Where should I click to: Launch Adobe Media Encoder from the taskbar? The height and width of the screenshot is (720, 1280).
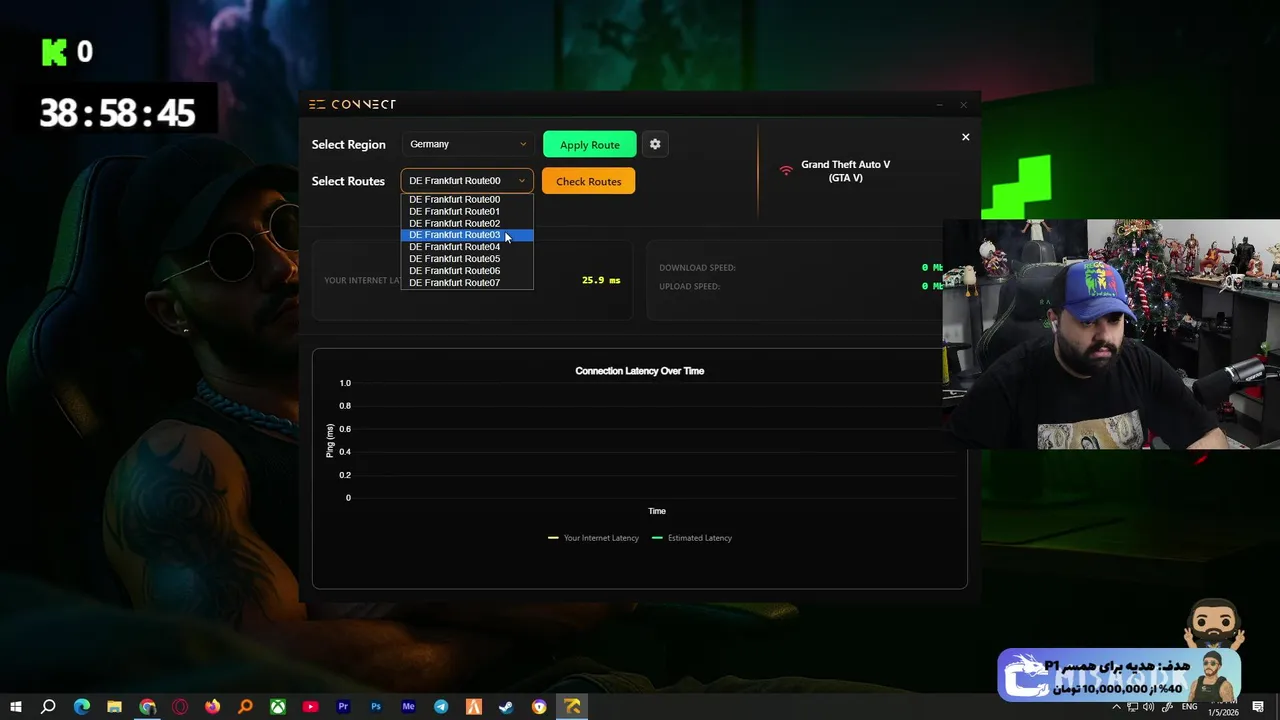[408, 707]
